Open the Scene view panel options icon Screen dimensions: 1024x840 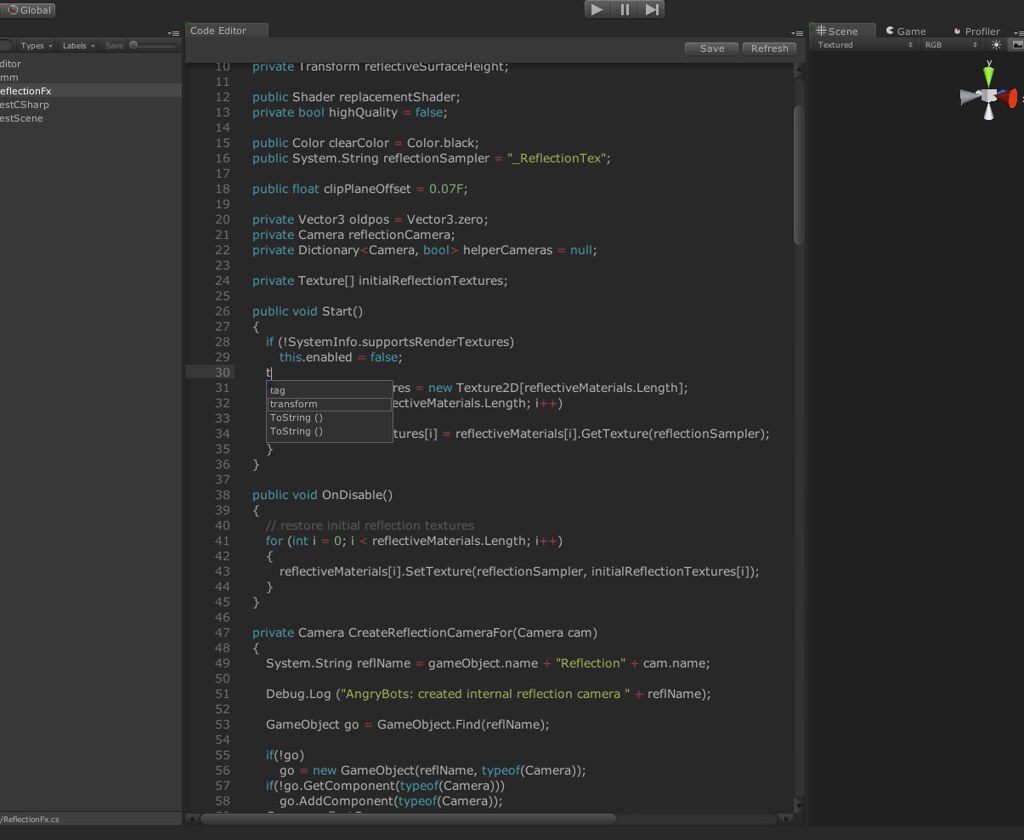1019,30
